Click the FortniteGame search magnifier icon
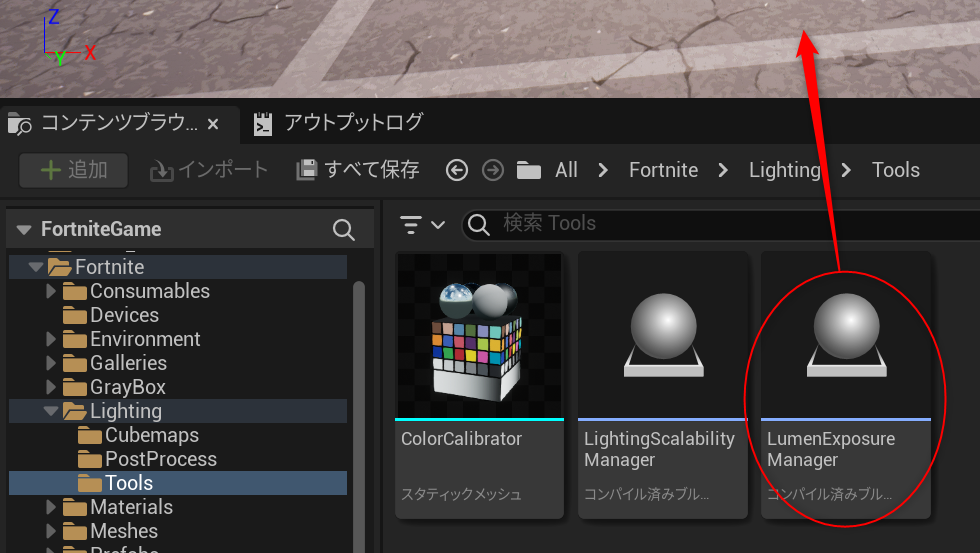Screen dimensions: 980x553 coord(343,229)
